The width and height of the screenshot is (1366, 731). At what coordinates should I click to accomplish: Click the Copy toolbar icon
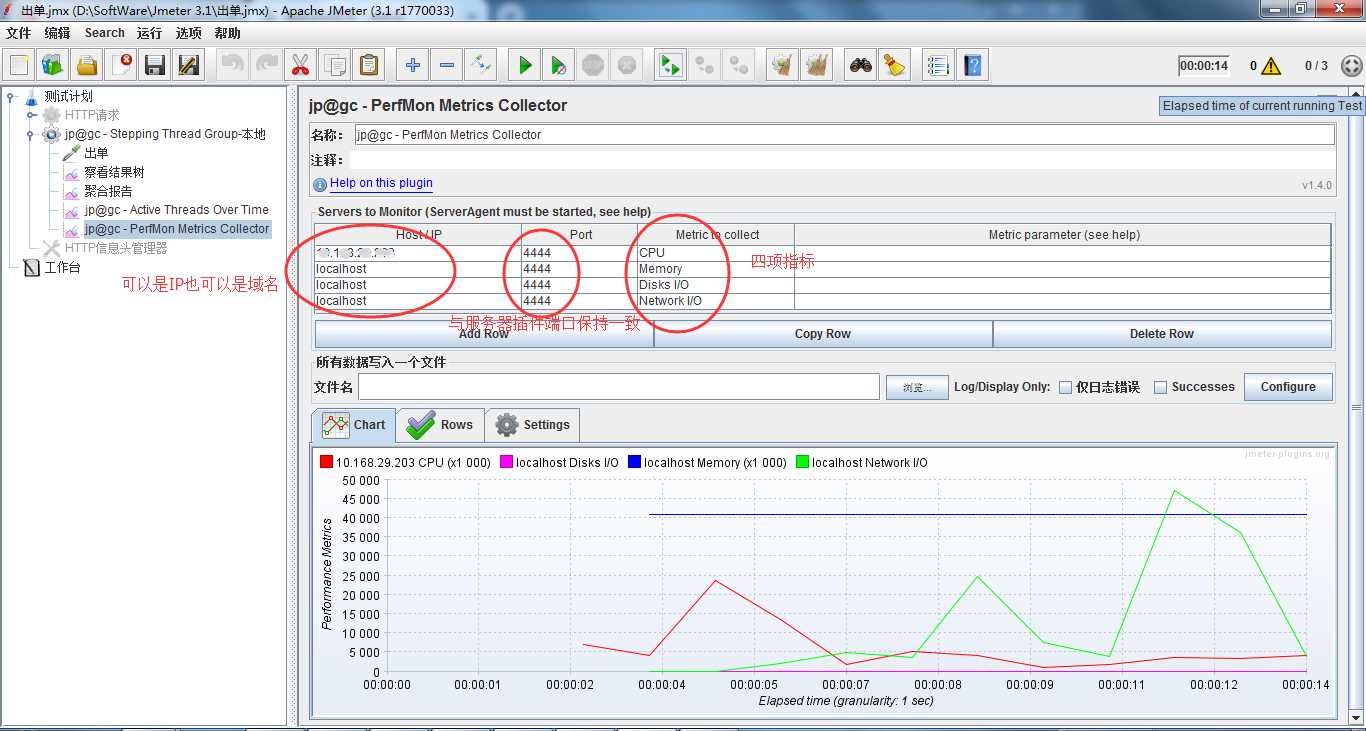[335, 66]
